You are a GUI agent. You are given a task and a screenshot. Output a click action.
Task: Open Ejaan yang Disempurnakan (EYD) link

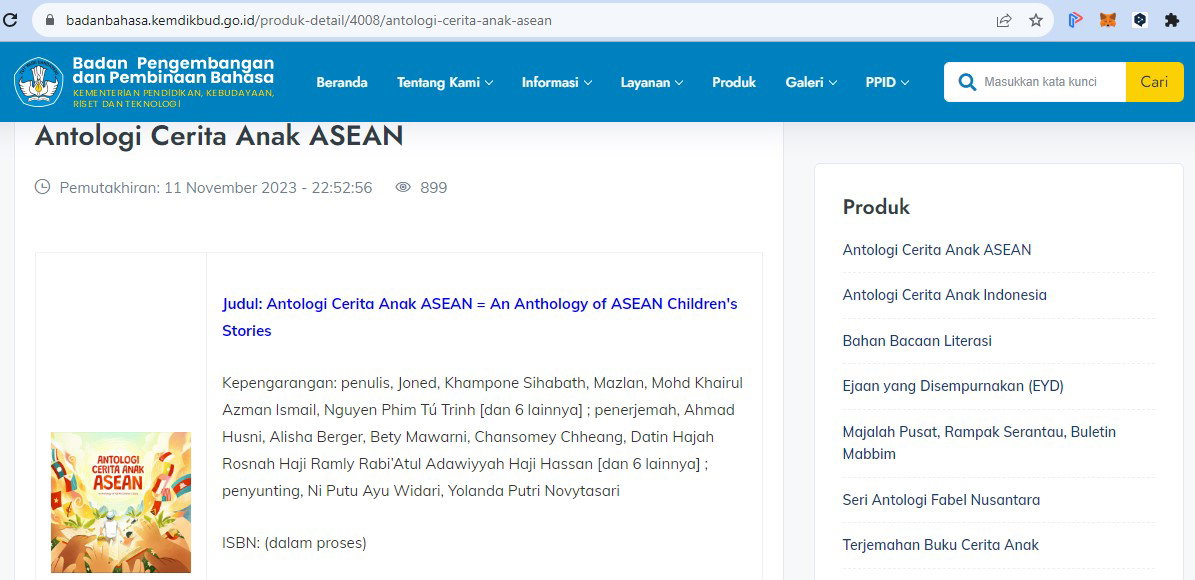click(x=953, y=386)
